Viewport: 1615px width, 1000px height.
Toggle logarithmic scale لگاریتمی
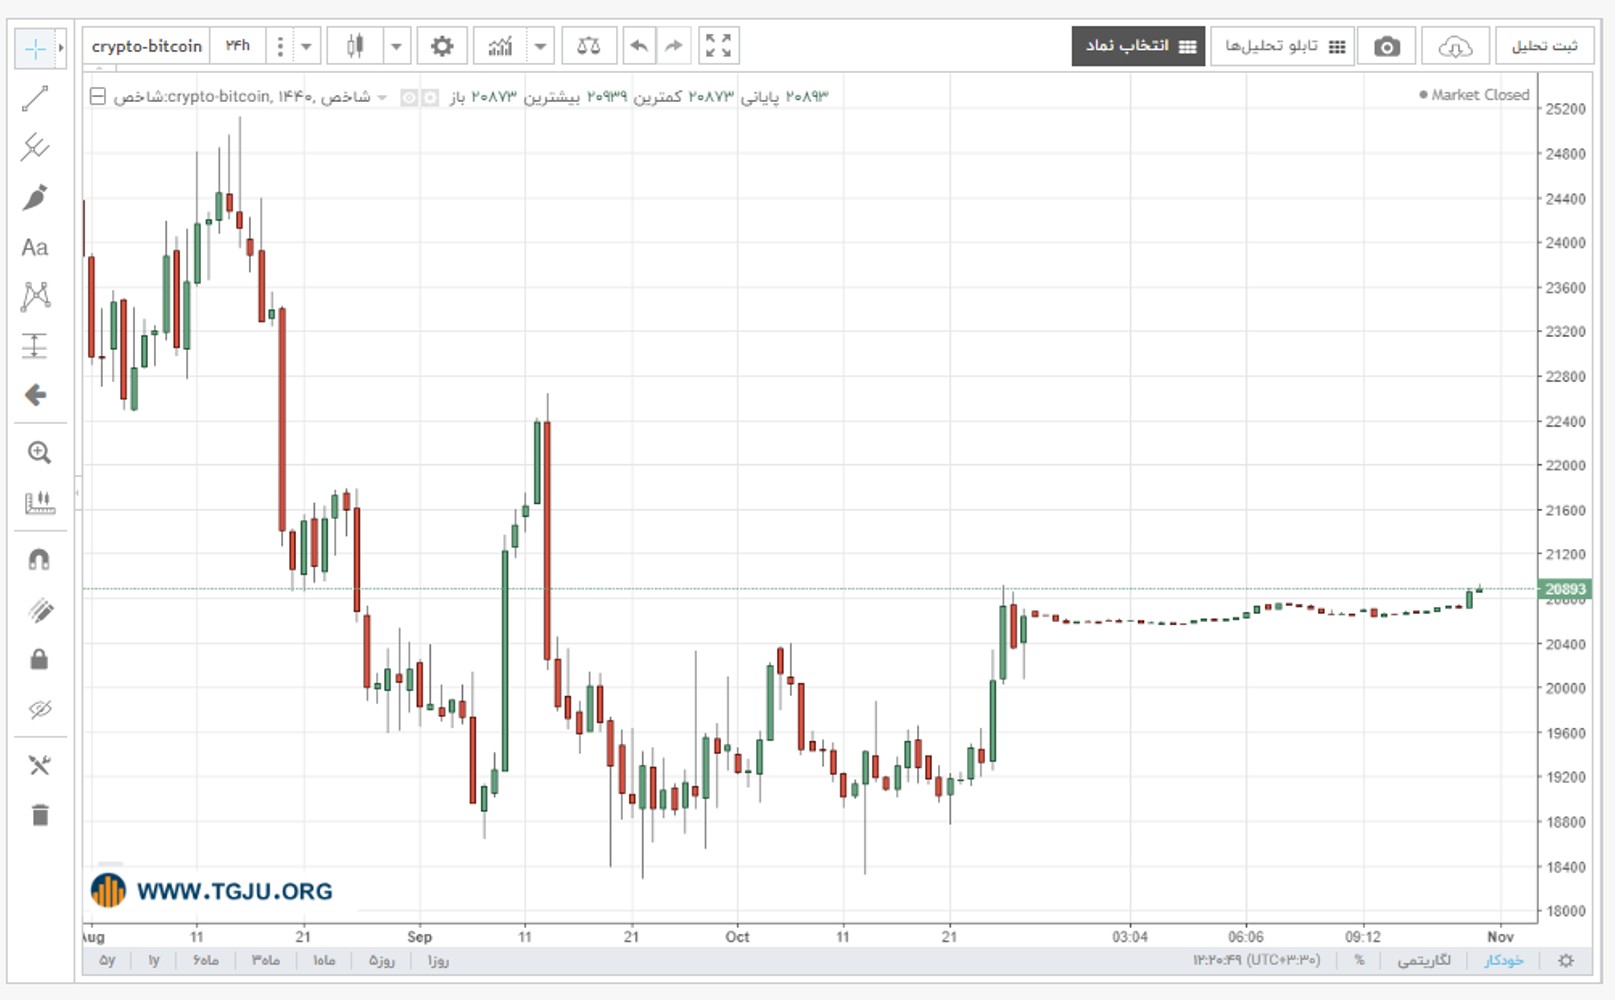pos(1423,960)
